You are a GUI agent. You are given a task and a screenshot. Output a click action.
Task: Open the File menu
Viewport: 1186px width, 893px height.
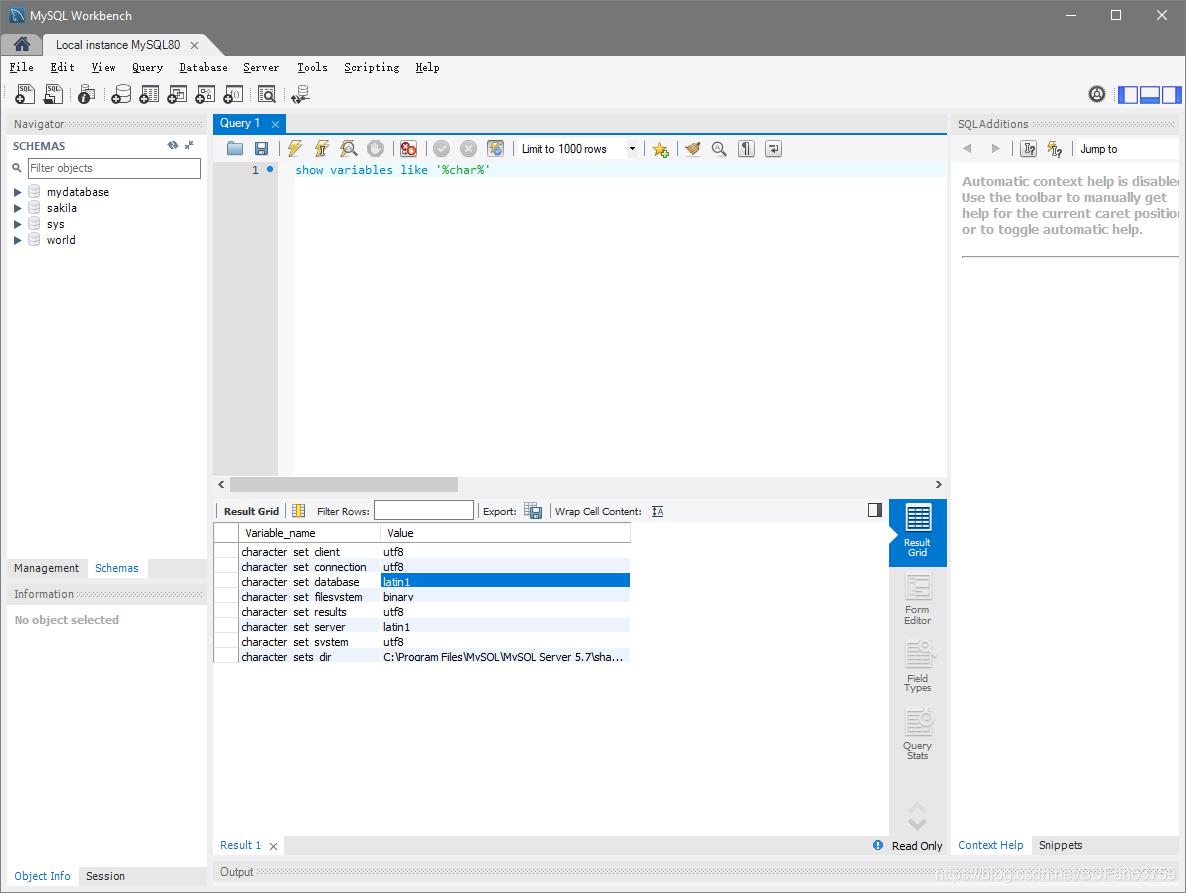pyautogui.click(x=21, y=67)
